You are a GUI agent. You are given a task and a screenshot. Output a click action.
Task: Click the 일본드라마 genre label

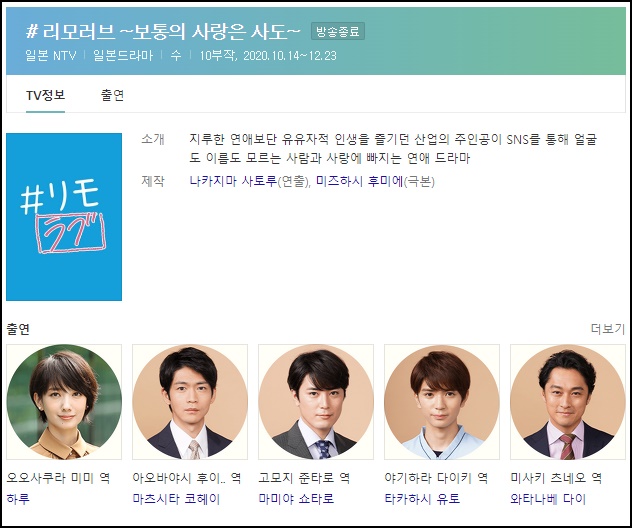pos(123,56)
